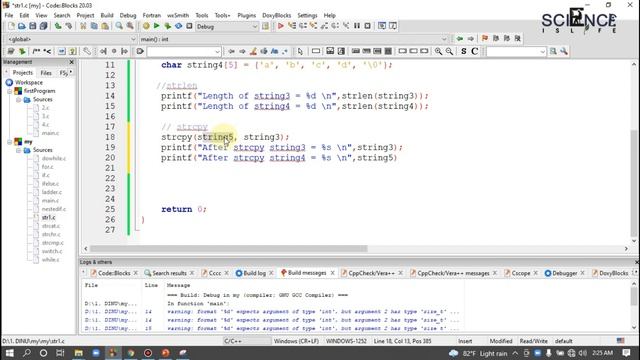The width and height of the screenshot is (640, 360).
Task: Select ladder.c in project tree
Action: pos(51,192)
